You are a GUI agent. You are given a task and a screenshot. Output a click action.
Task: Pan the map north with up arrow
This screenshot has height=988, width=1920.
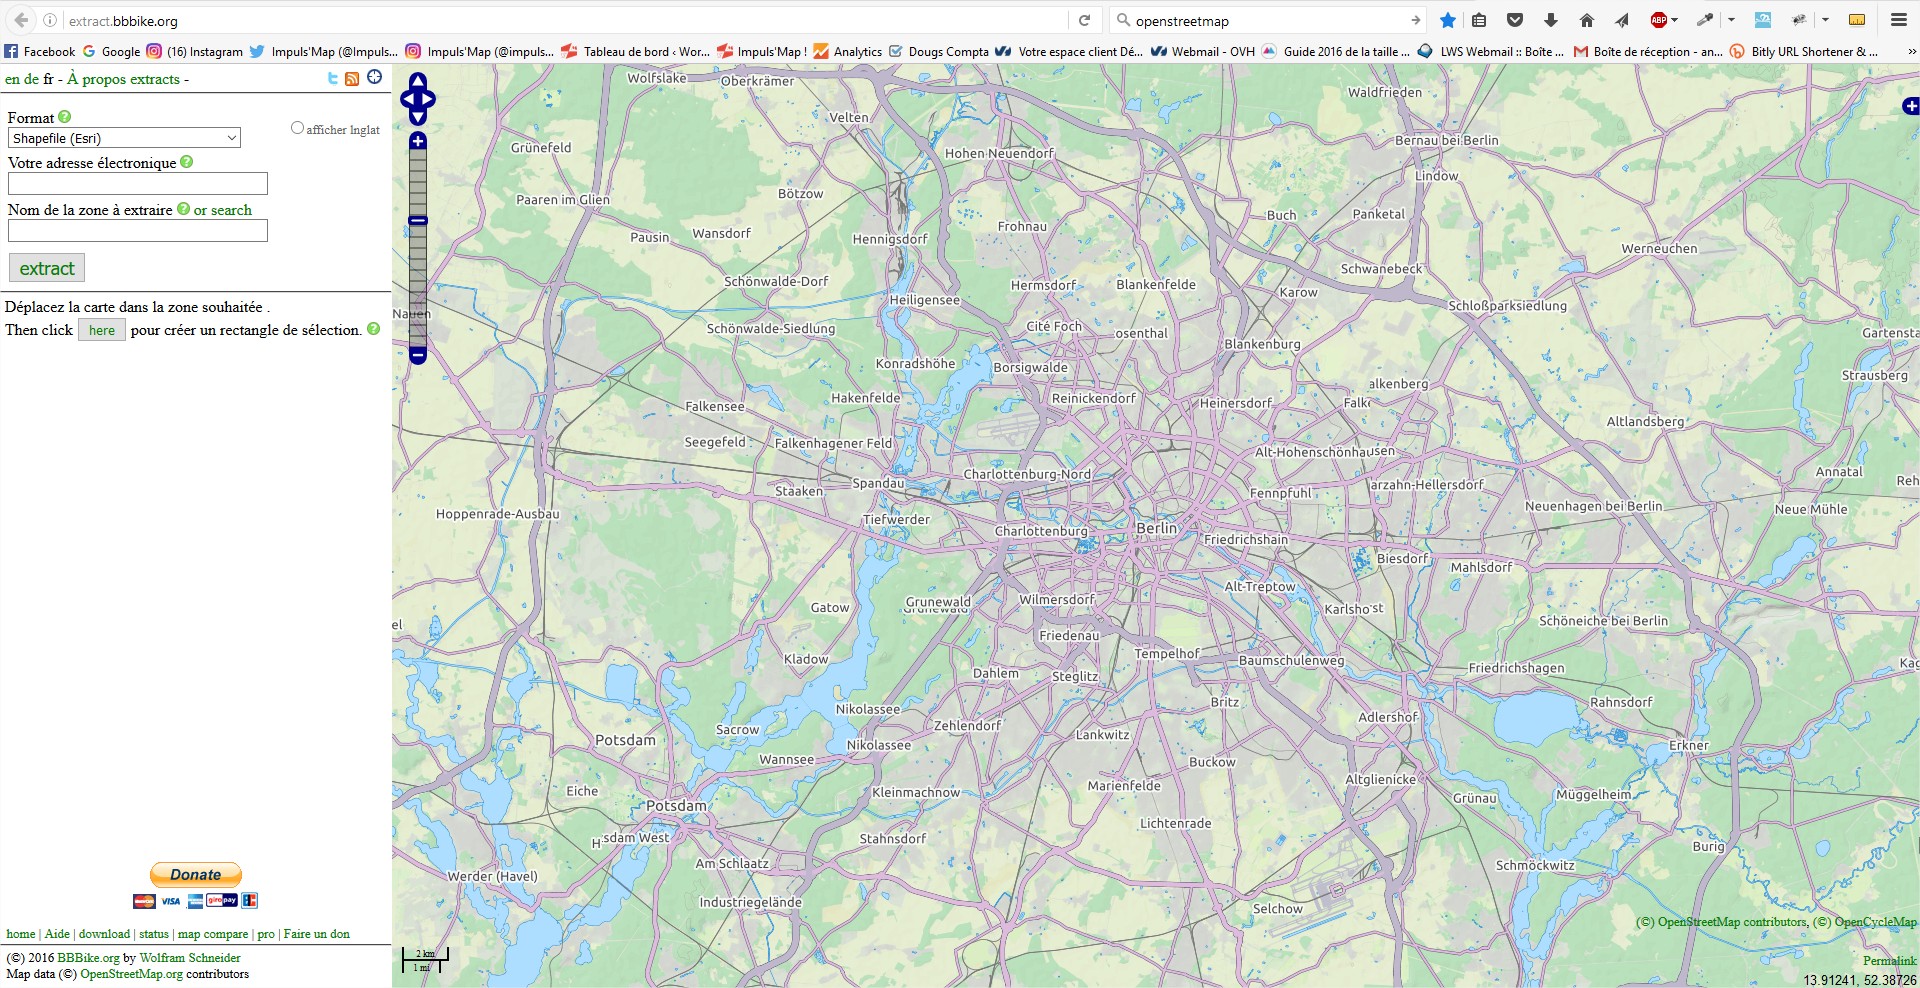pyautogui.click(x=418, y=81)
